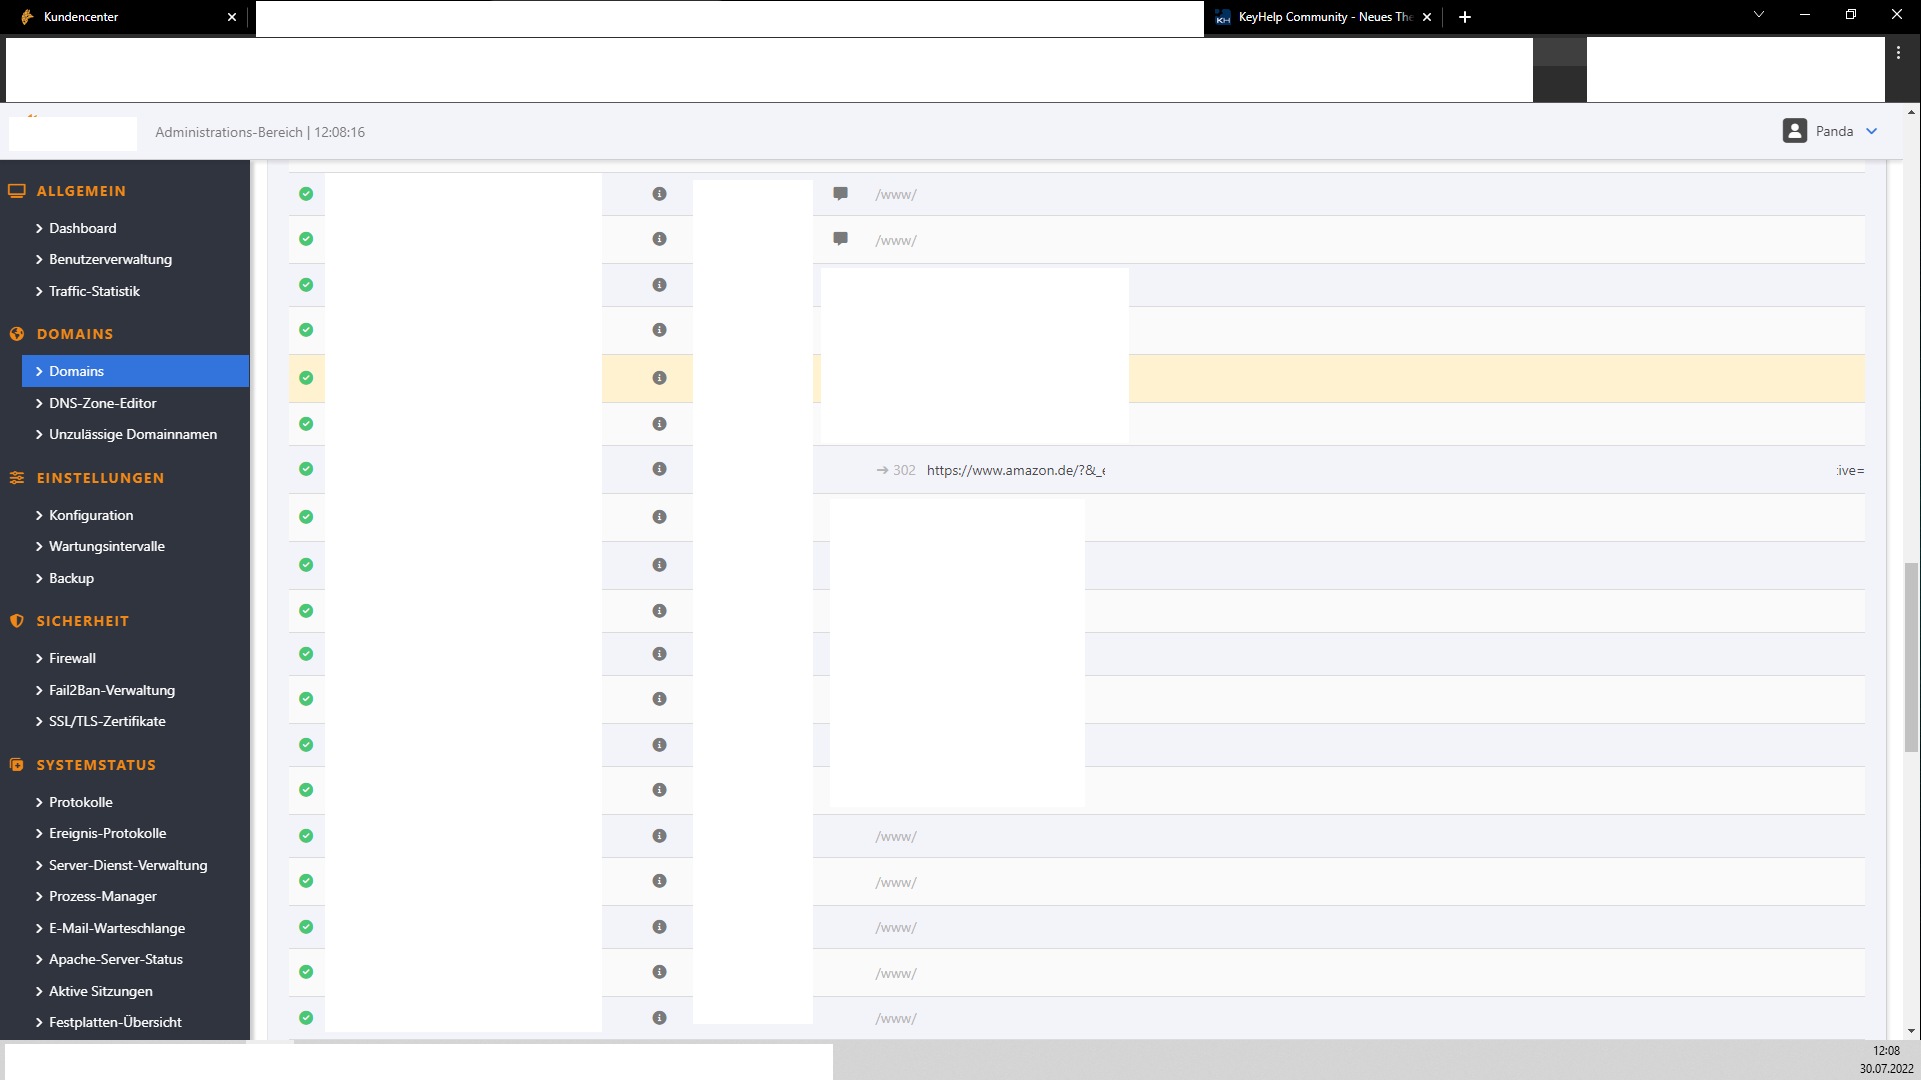Click the EINSTELLUNGEN sliders section icon

coord(17,478)
